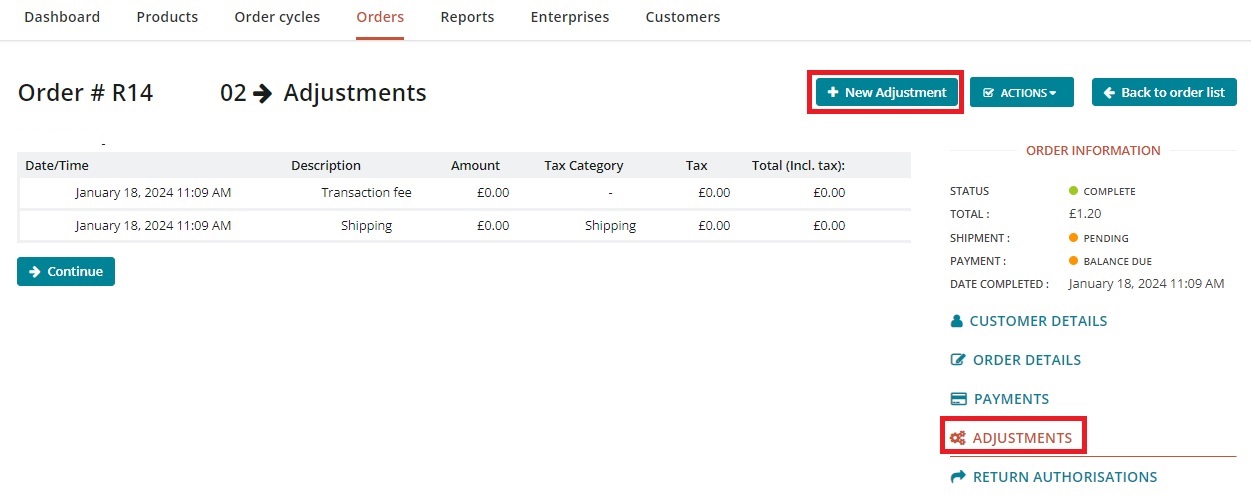This screenshot has width=1251, height=500.
Task: Select the Shipping adjustment row
Action: click(366, 225)
